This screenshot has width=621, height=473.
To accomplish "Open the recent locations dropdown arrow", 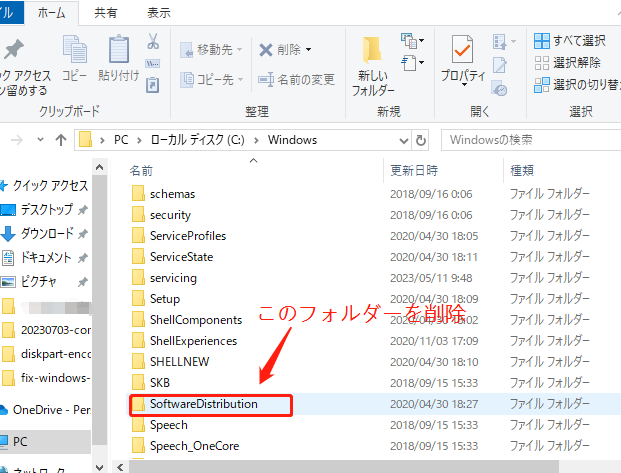I will 40,139.
